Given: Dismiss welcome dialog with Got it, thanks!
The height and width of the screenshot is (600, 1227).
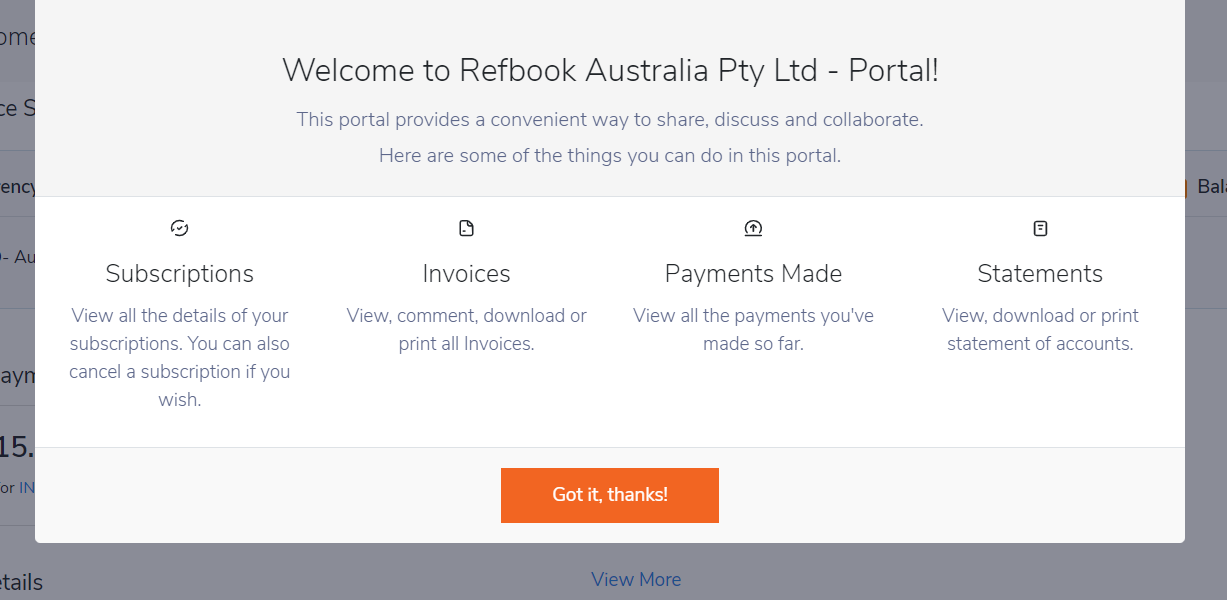Looking at the screenshot, I should [610, 495].
